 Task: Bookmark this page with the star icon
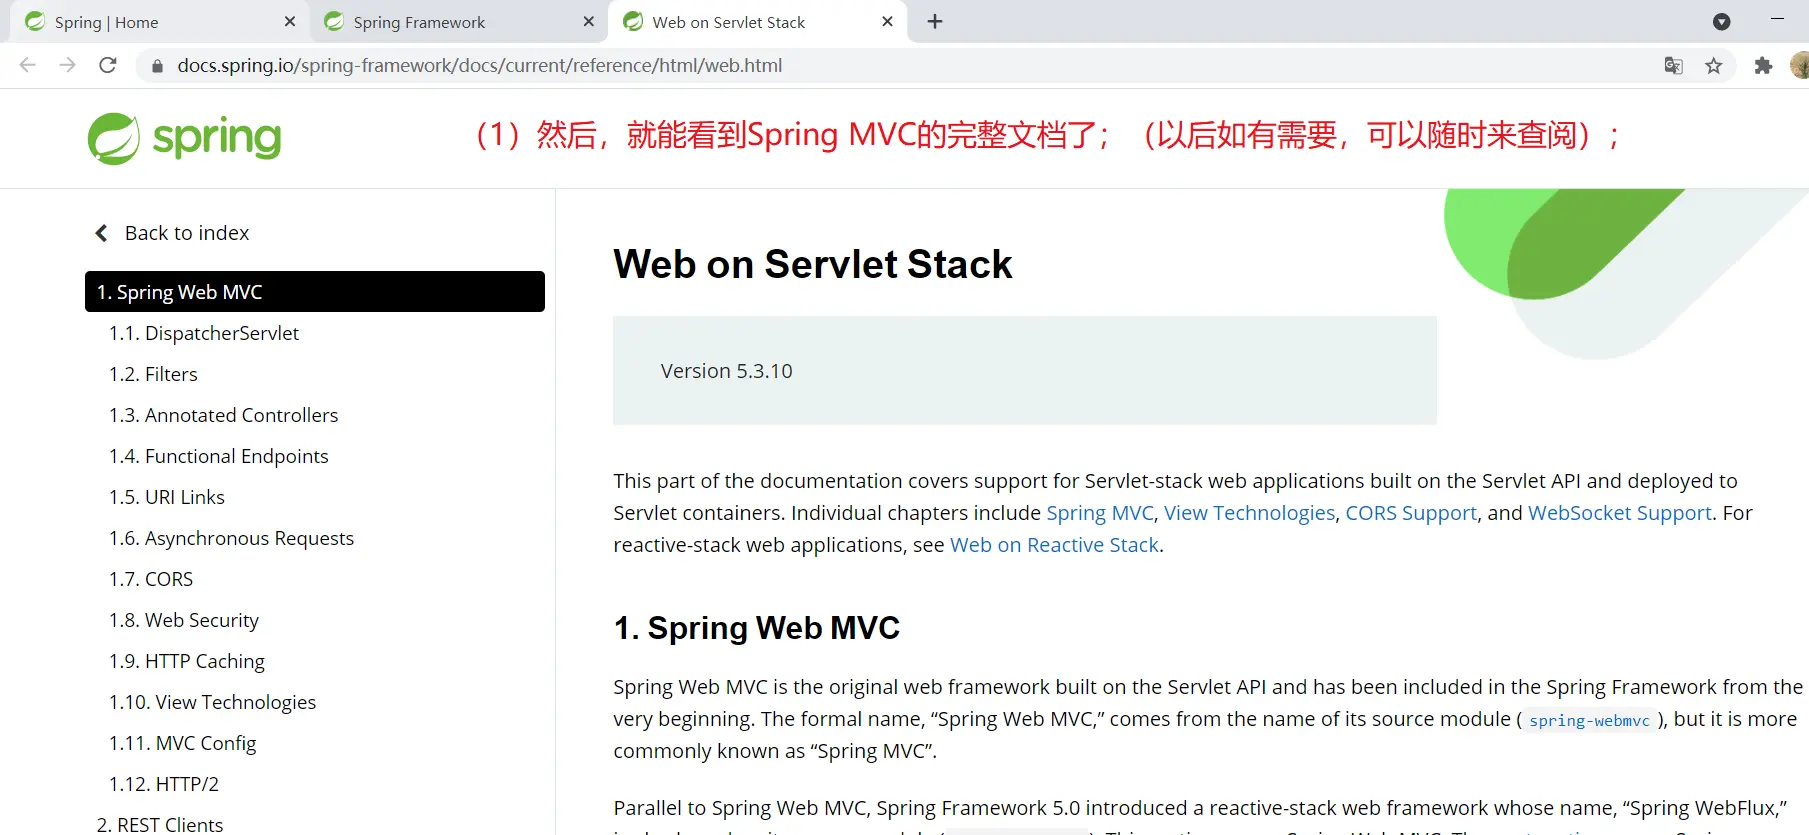click(1714, 66)
